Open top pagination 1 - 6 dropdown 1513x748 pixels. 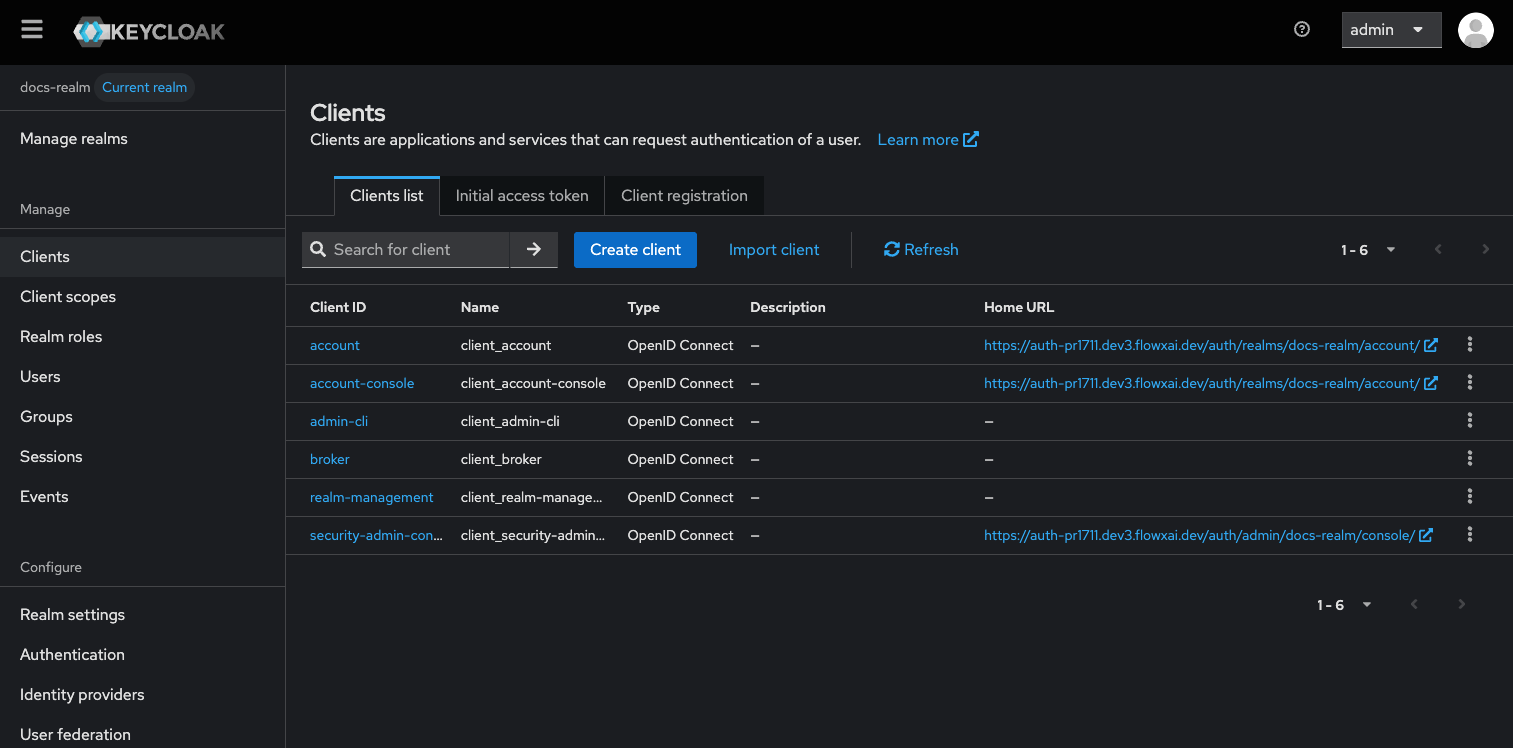(x=1368, y=250)
